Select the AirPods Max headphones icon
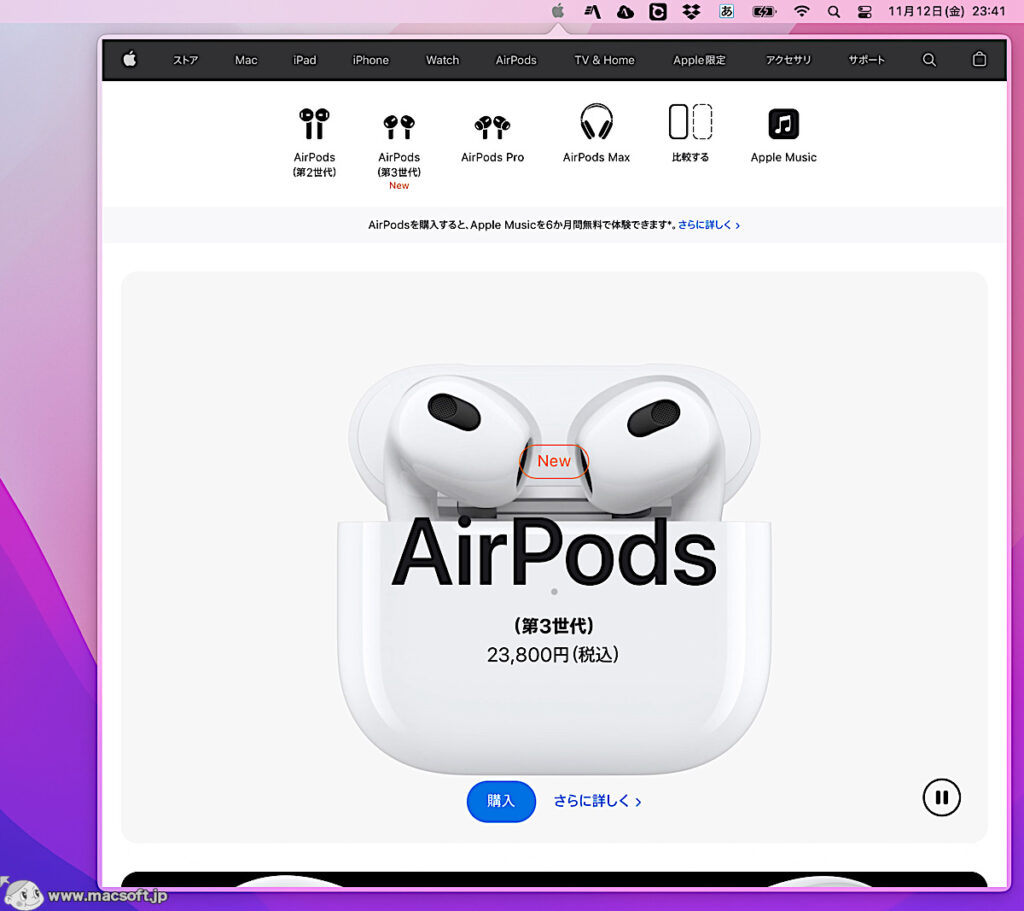Image resolution: width=1024 pixels, height=911 pixels. 596,121
